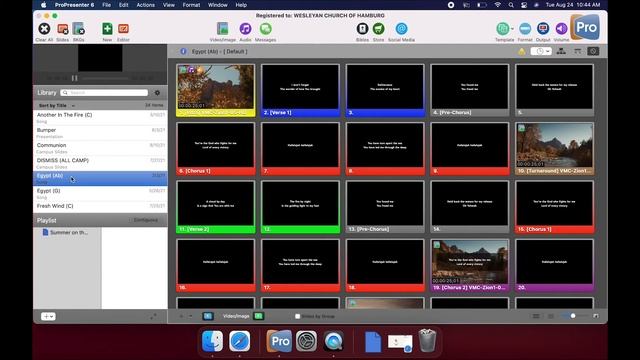Toggle the Output toolbar icon

[543, 29]
